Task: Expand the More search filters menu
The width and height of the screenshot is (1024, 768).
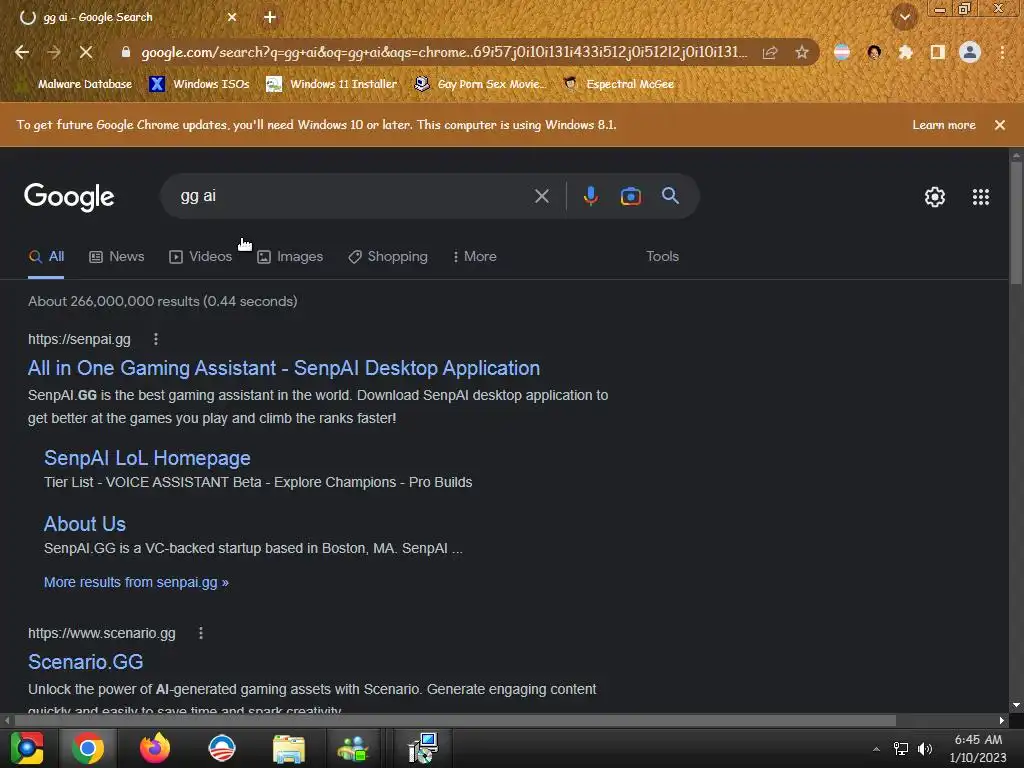Action: 475,257
